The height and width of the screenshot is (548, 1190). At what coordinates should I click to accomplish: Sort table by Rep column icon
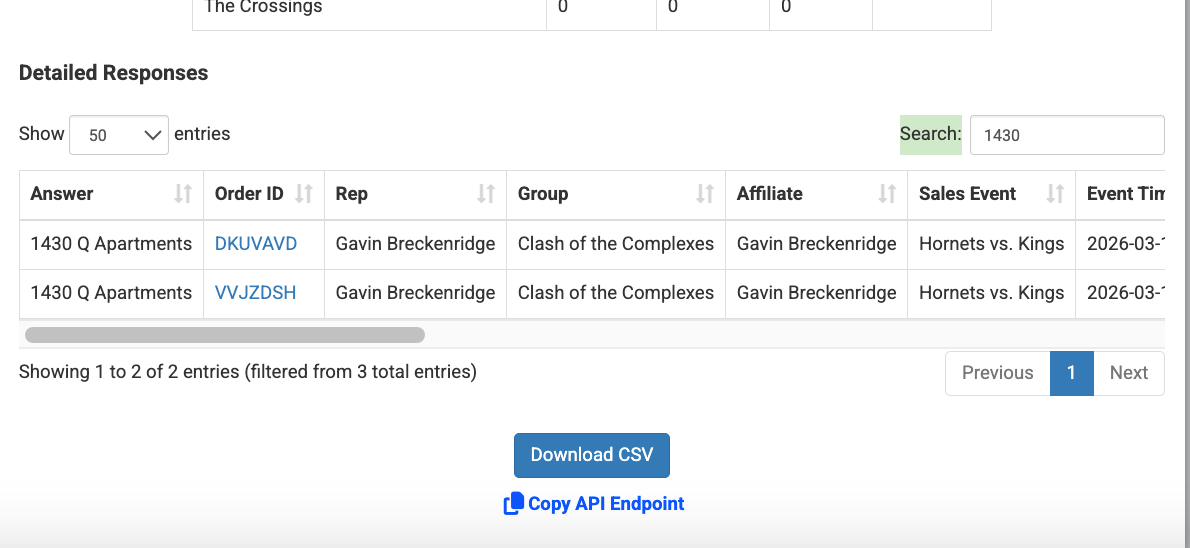486,194
